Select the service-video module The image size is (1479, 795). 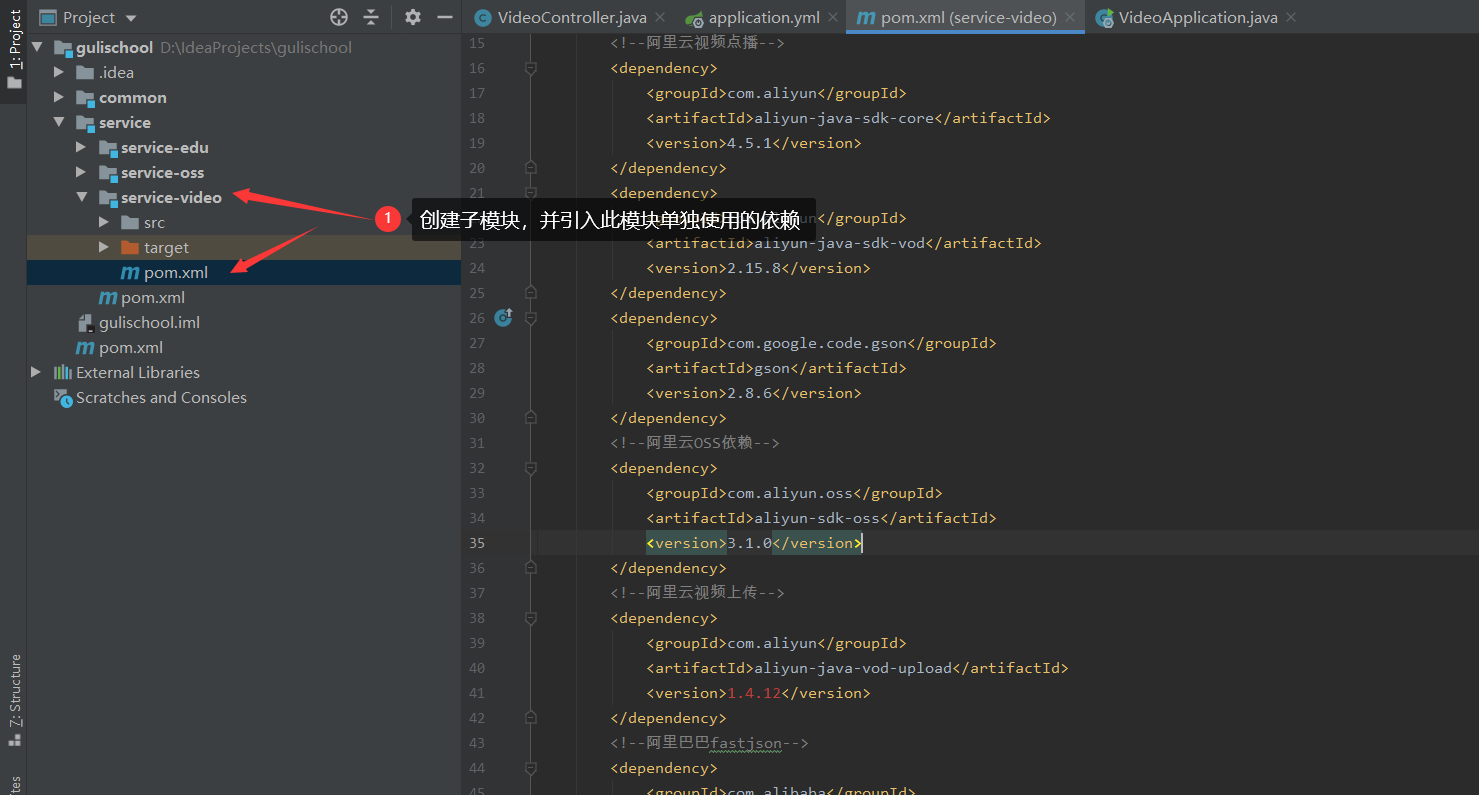(x=171, y=197)
